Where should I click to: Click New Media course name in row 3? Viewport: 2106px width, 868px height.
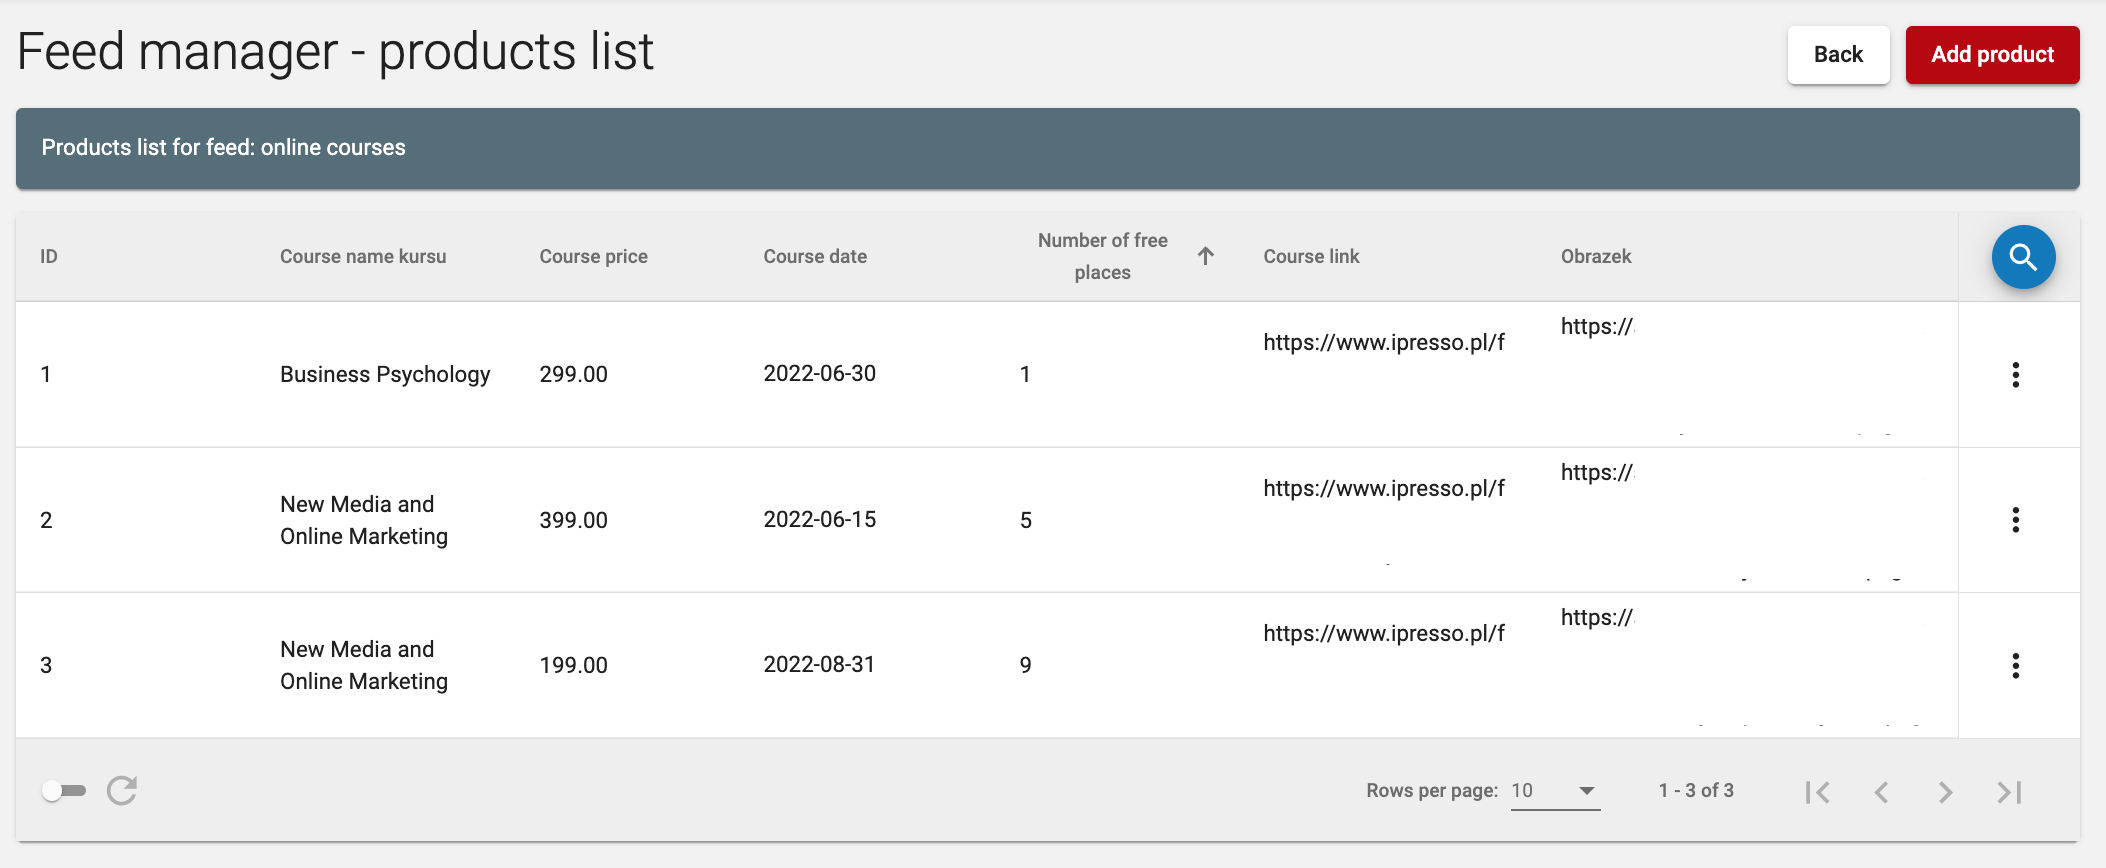(x=364, y=665)
